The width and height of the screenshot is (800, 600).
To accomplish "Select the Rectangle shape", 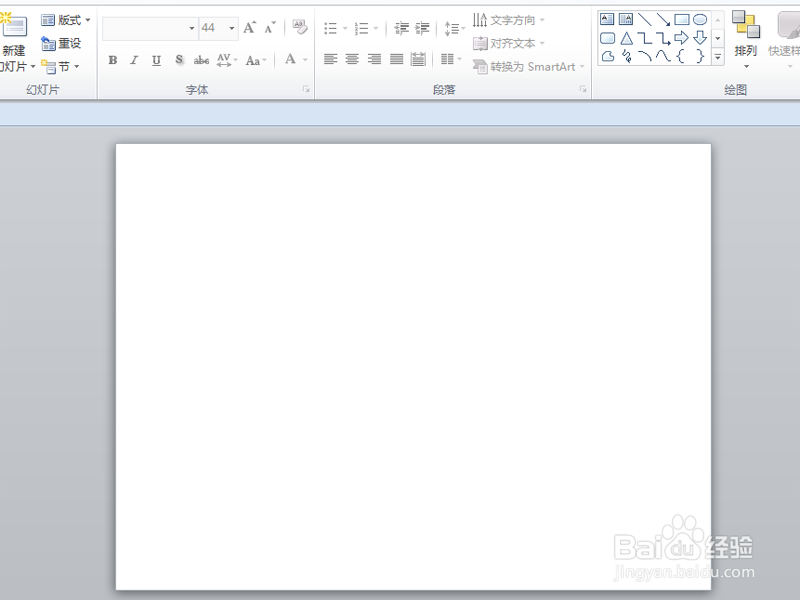I will 682,19.
